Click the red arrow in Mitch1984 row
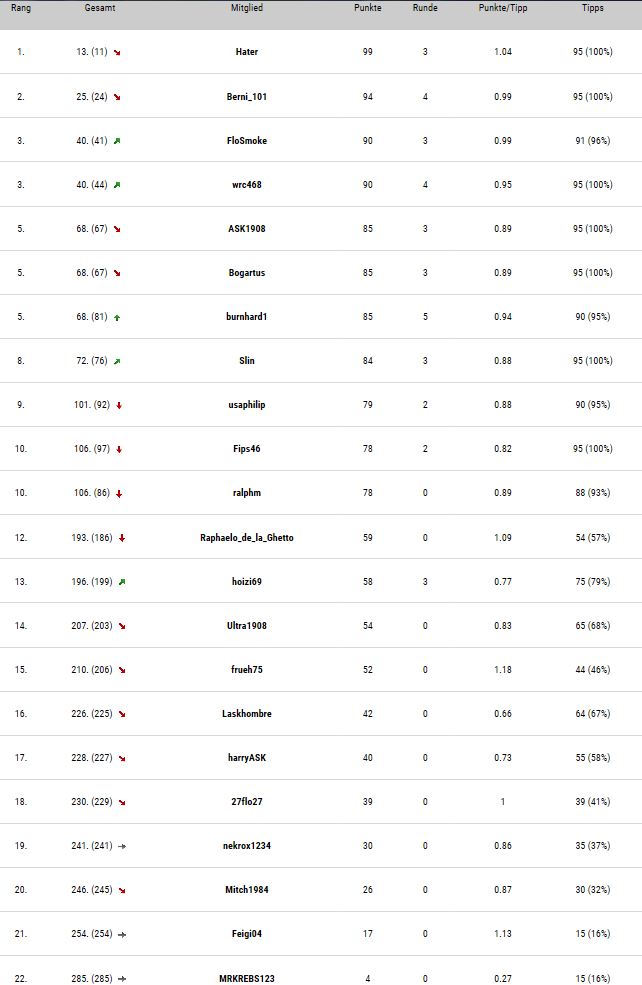642x985 pixels. pyautogui.click(x=122, y=891)
